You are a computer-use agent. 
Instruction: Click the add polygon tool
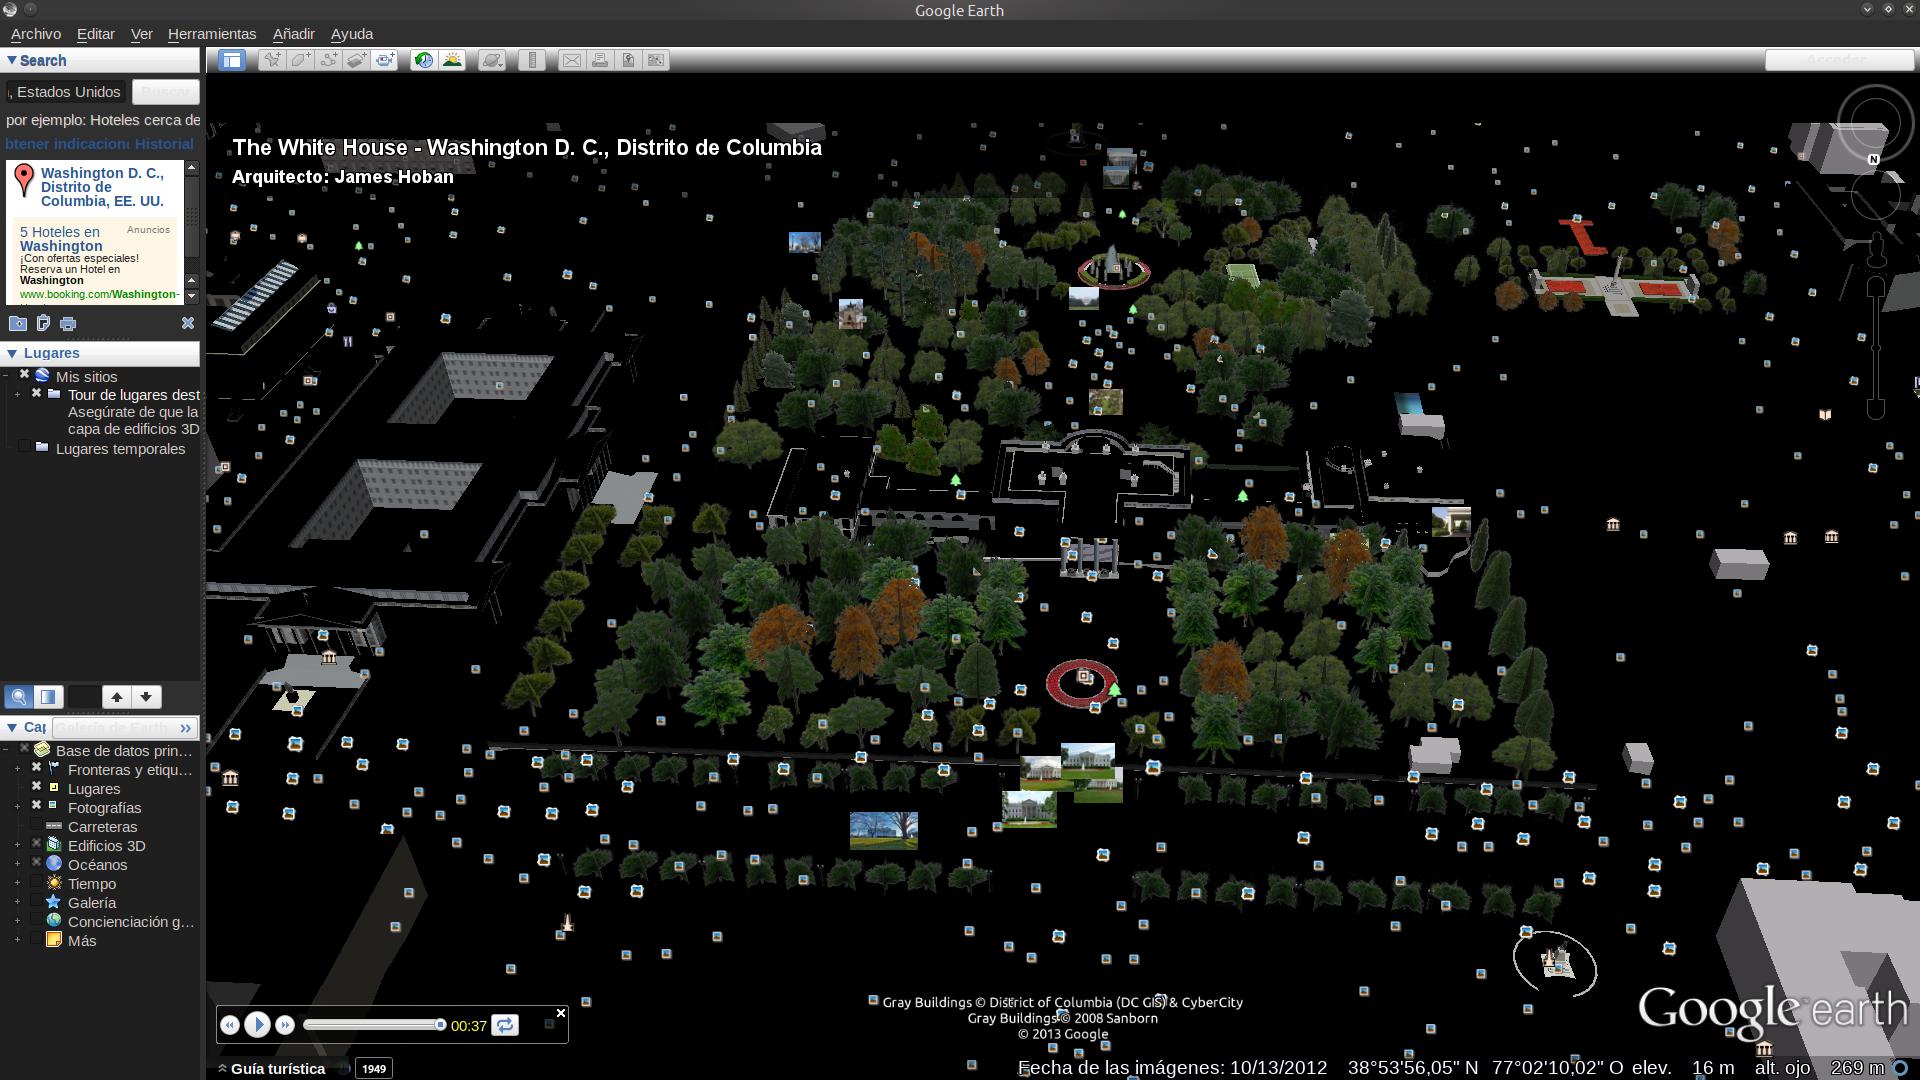point(300,60)
